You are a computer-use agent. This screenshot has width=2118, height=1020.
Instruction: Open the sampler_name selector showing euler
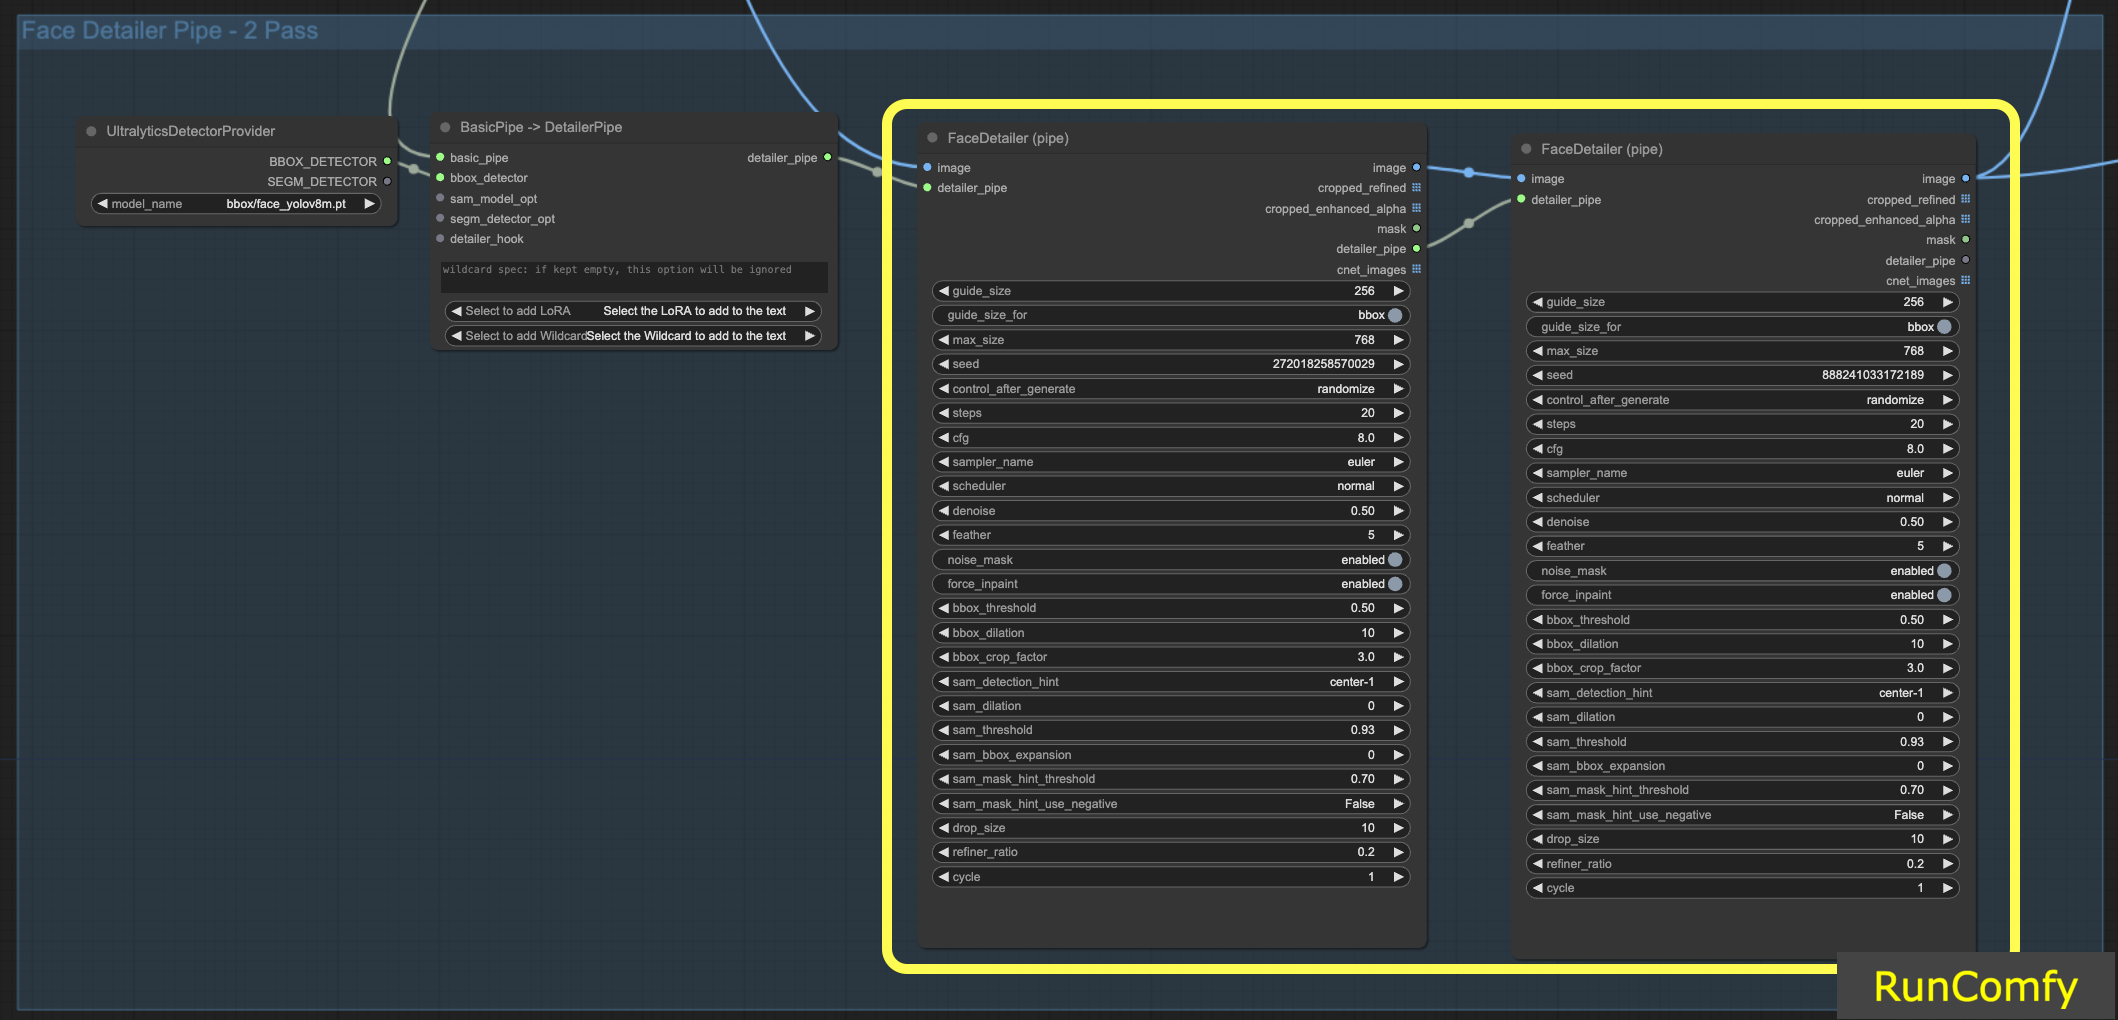pyautogui.click(x=1170, y=461)
